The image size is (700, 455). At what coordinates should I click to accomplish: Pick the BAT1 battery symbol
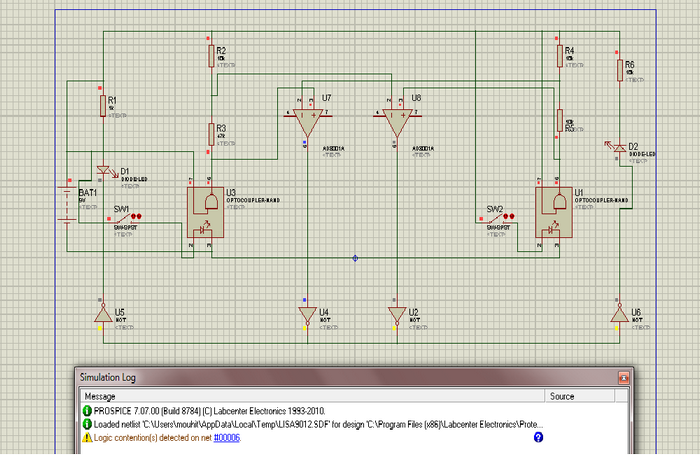(x=67, y=205)
